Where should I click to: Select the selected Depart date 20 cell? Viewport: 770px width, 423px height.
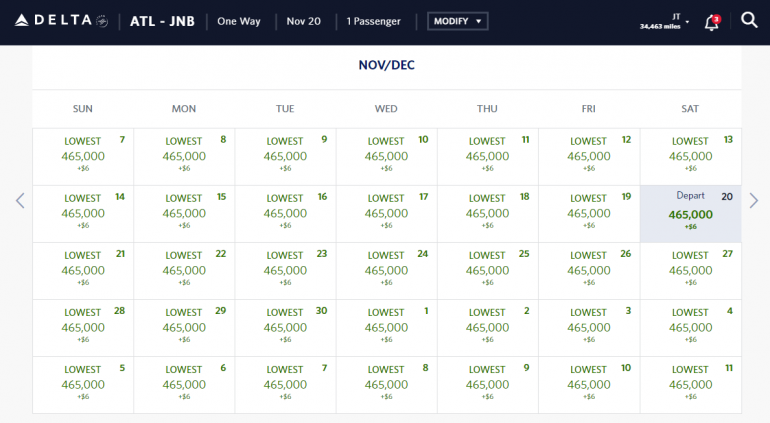(x=690, y=213)
